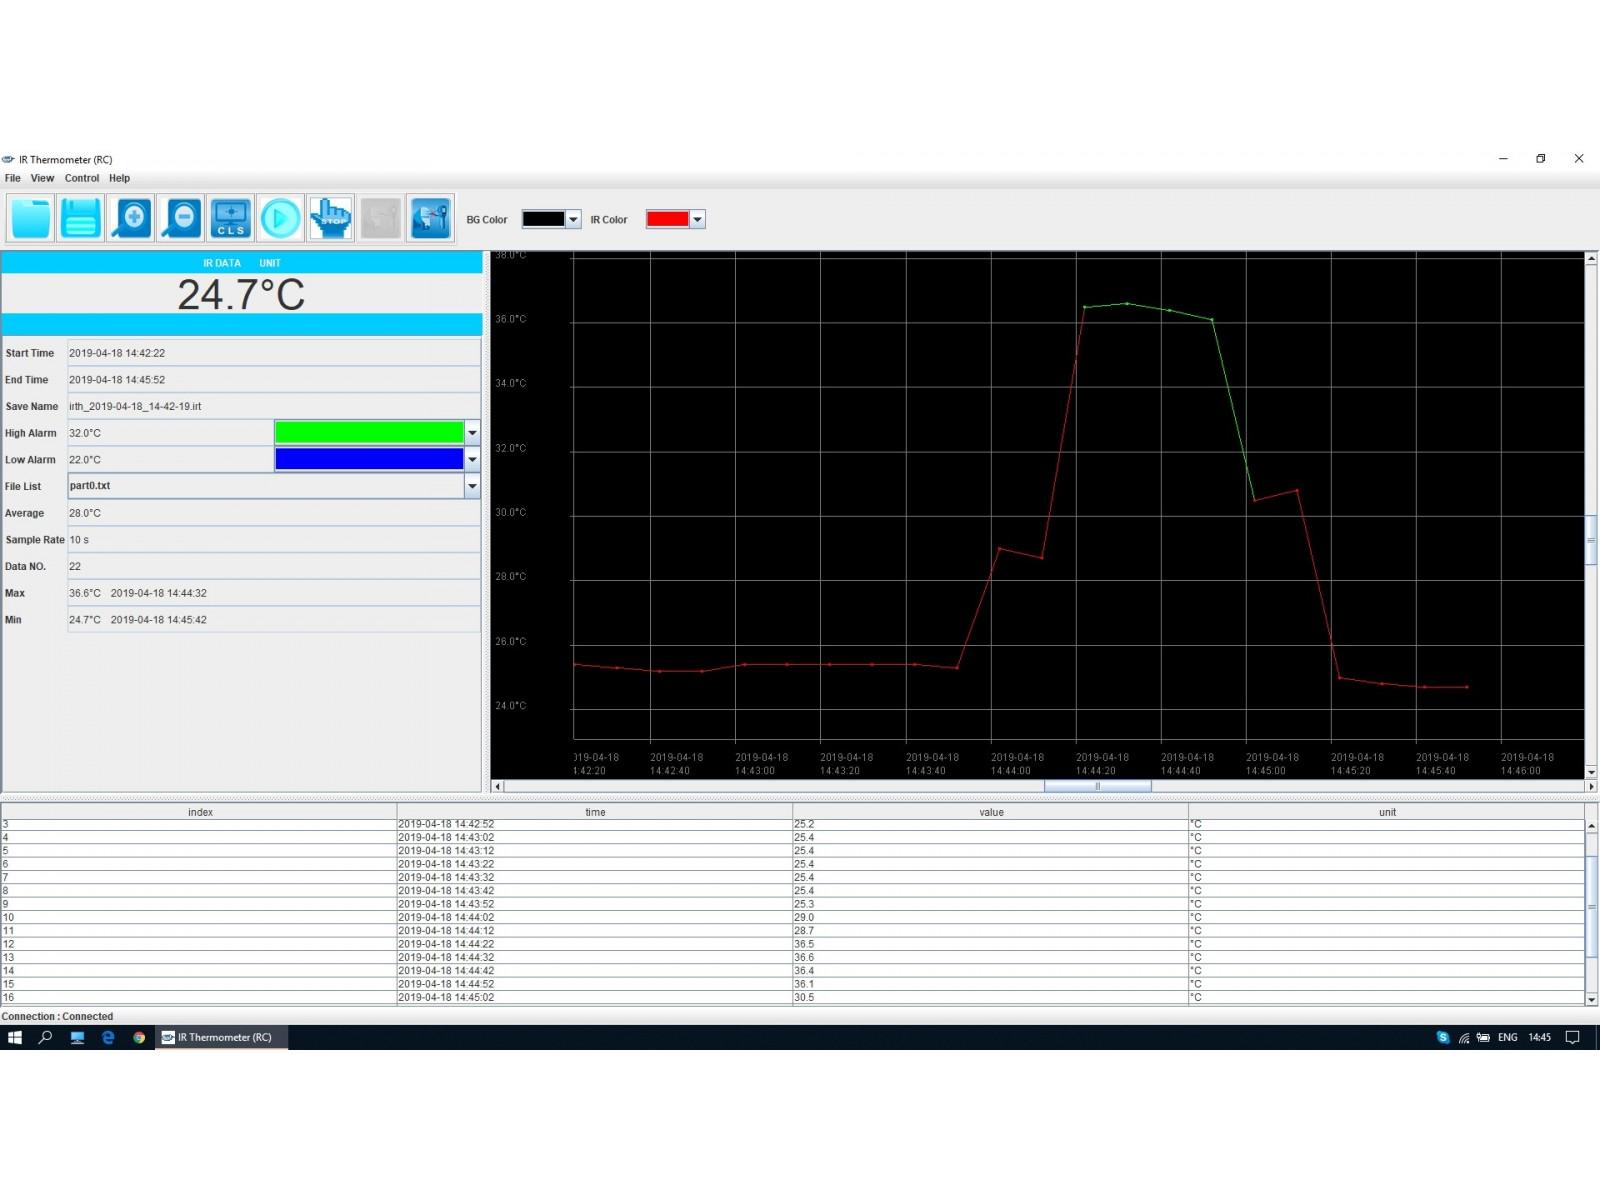The height and width of the screenshot is (1200, 1600).
Task: Click the red IR Color swatch
Action: [668, 219]
